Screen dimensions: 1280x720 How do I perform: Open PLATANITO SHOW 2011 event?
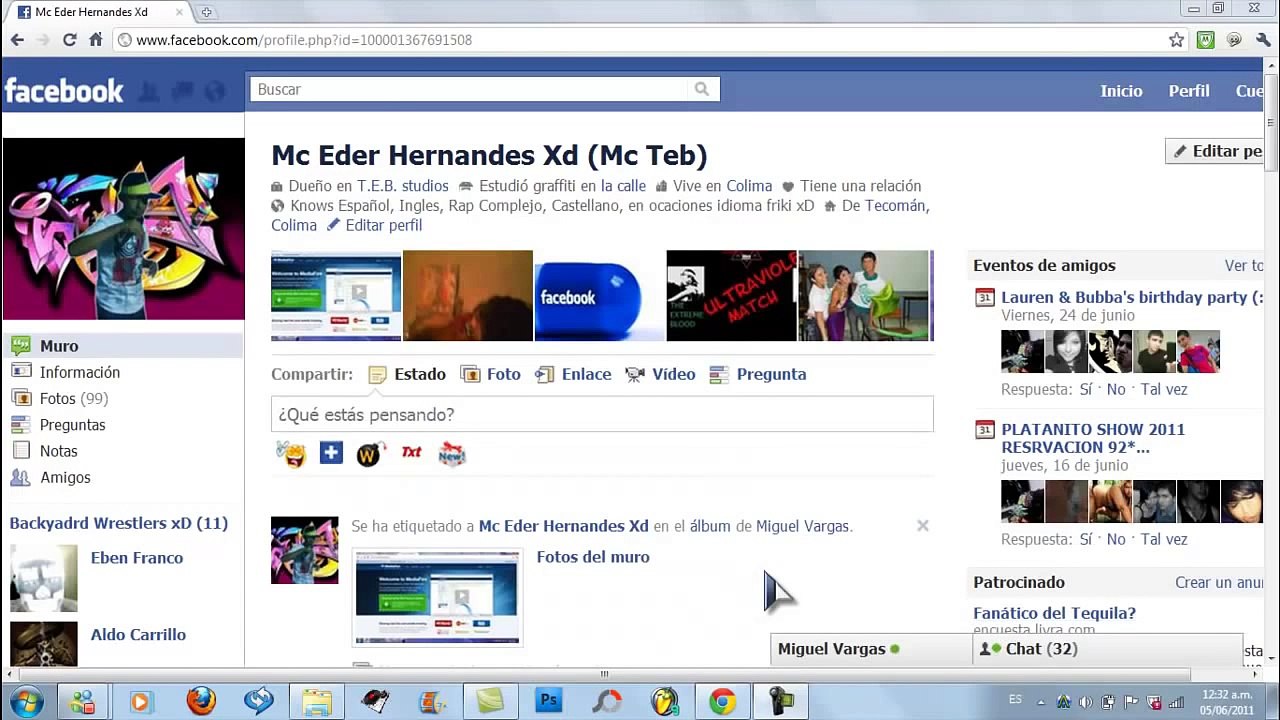coord(1093,438)
